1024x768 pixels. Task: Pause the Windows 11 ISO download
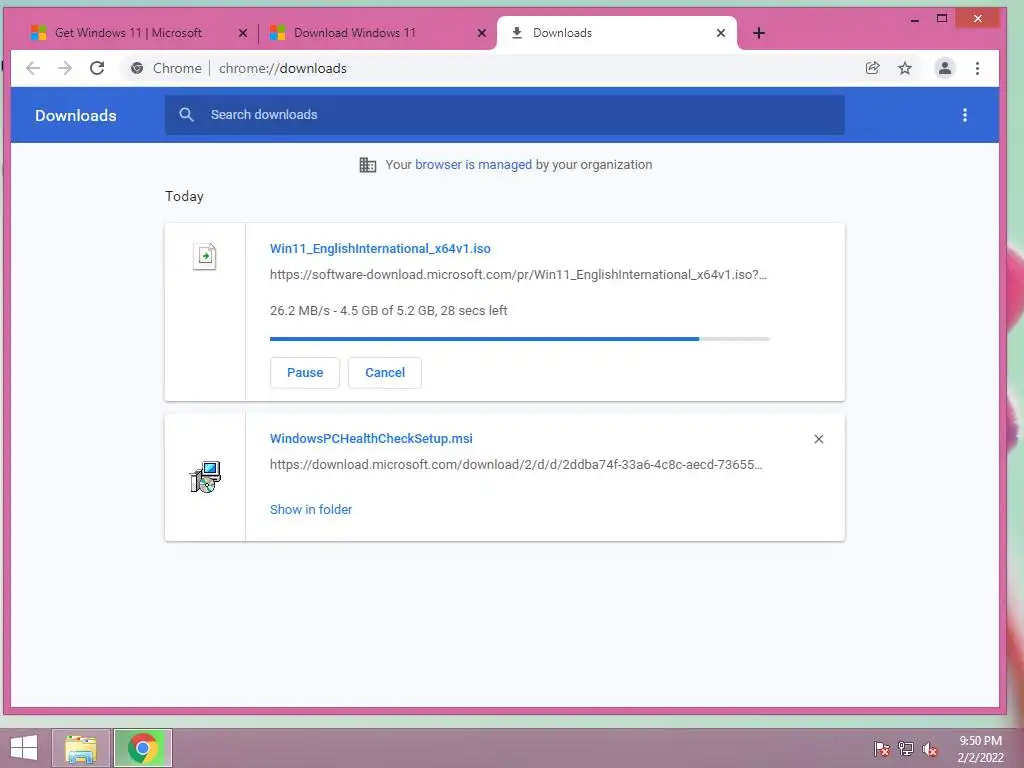(305, 373)
